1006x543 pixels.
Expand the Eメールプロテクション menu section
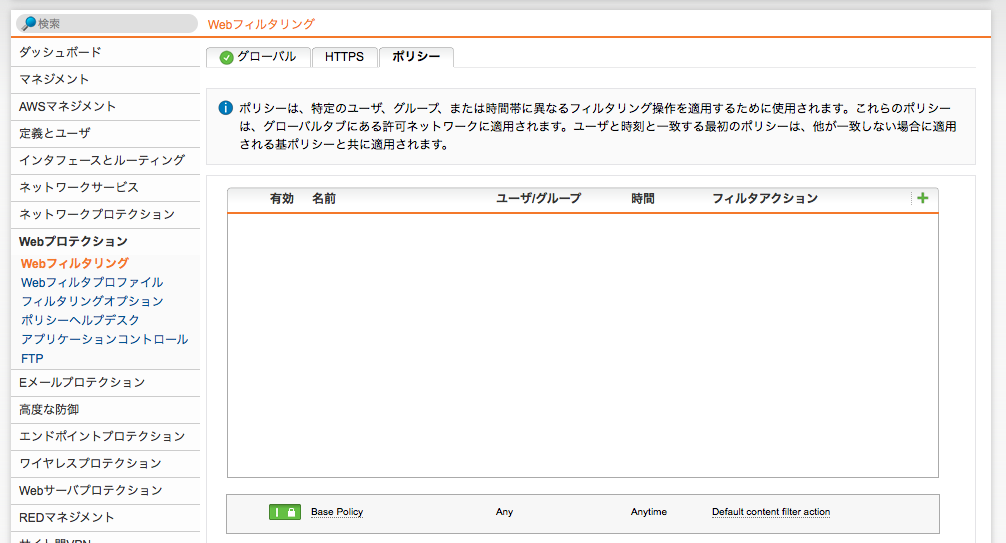click(x=82, y=382)
